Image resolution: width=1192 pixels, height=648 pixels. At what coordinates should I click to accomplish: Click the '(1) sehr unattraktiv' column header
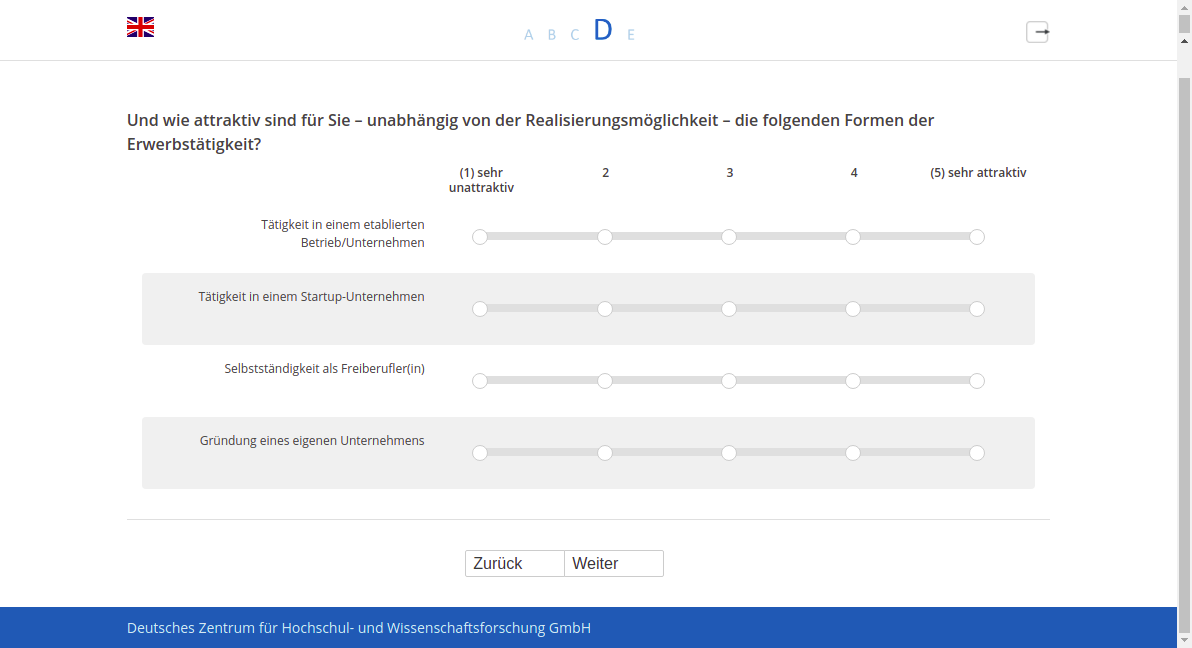(481, 180)
